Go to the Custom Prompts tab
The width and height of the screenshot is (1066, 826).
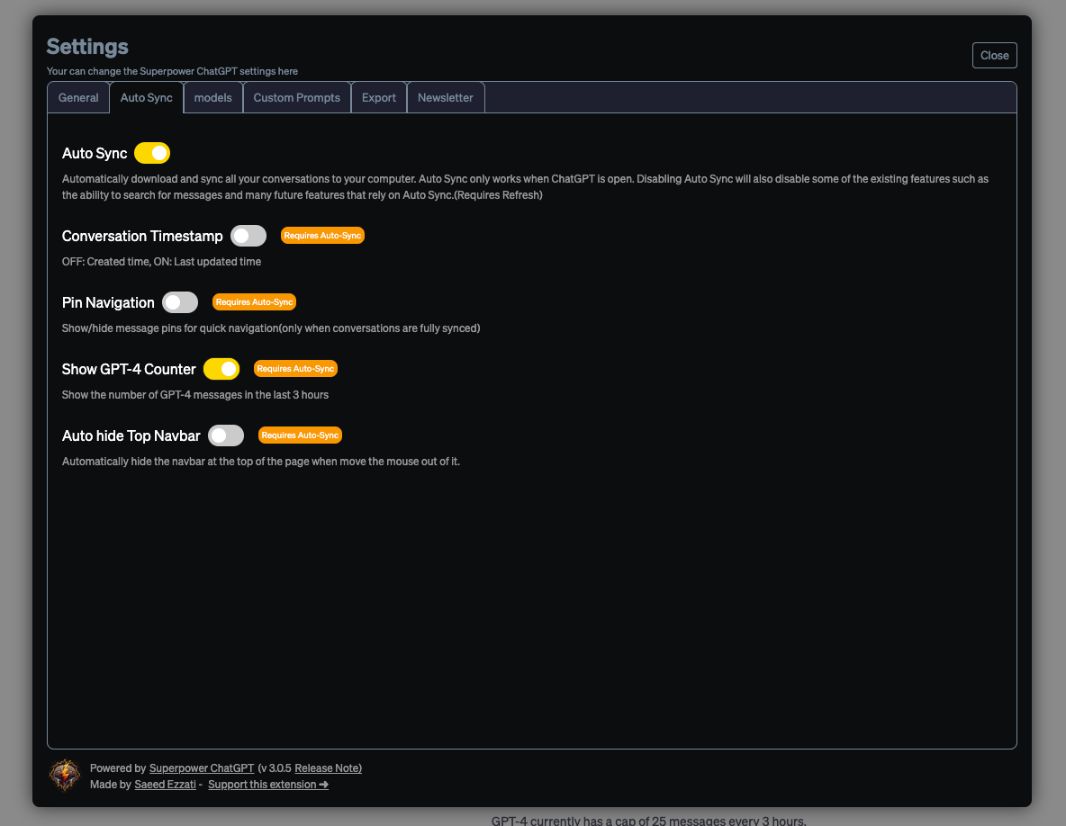click(x=297, y=98)
